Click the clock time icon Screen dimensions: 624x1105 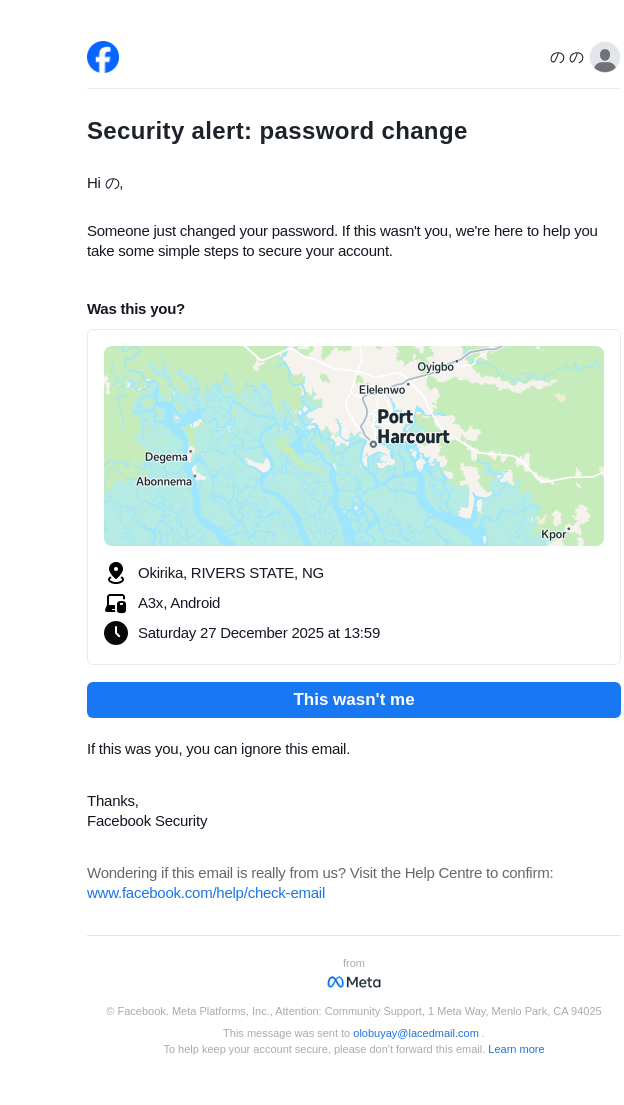[116, 633]
